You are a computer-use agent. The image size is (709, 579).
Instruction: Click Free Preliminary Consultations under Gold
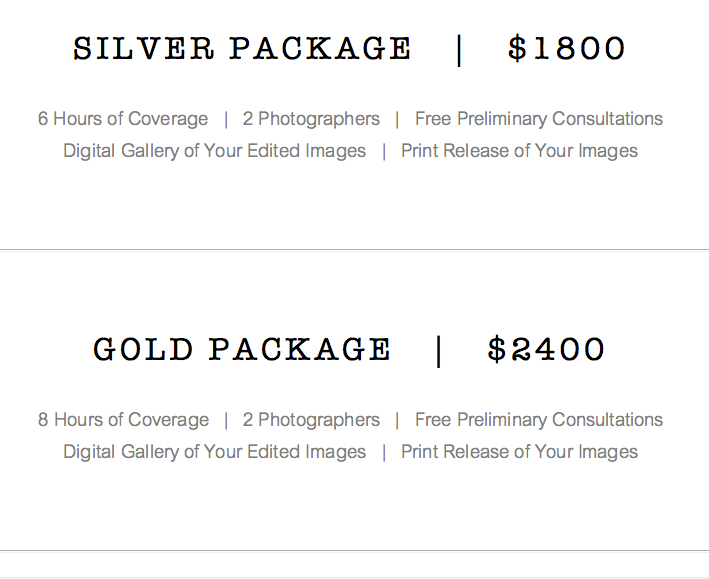pos(539,420)
